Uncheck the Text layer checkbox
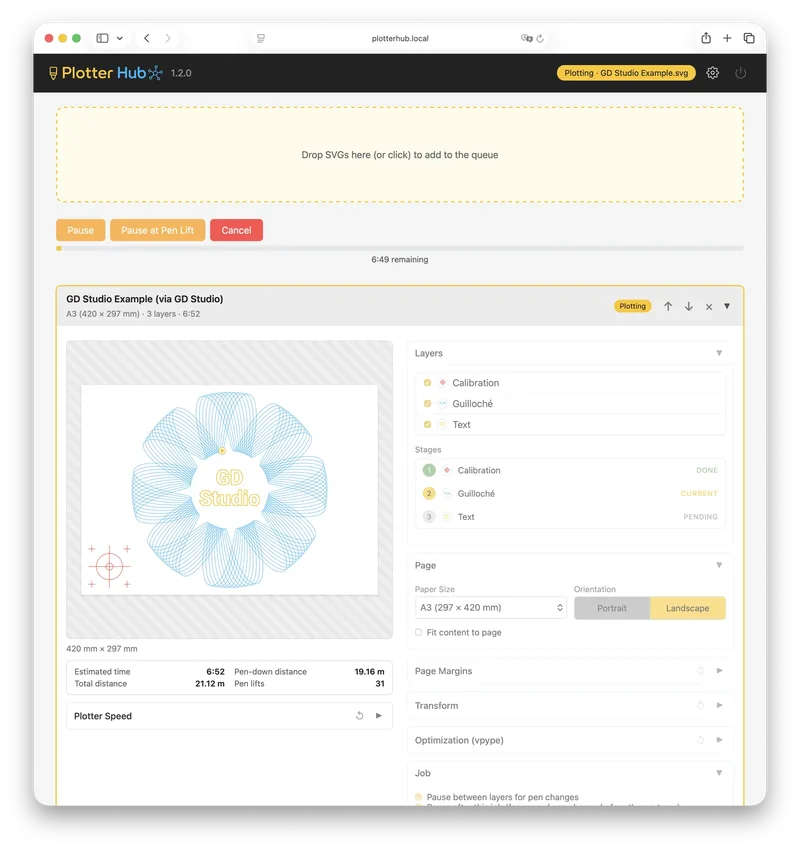This screenshot has width=800, height=850. tap(427, 424)
